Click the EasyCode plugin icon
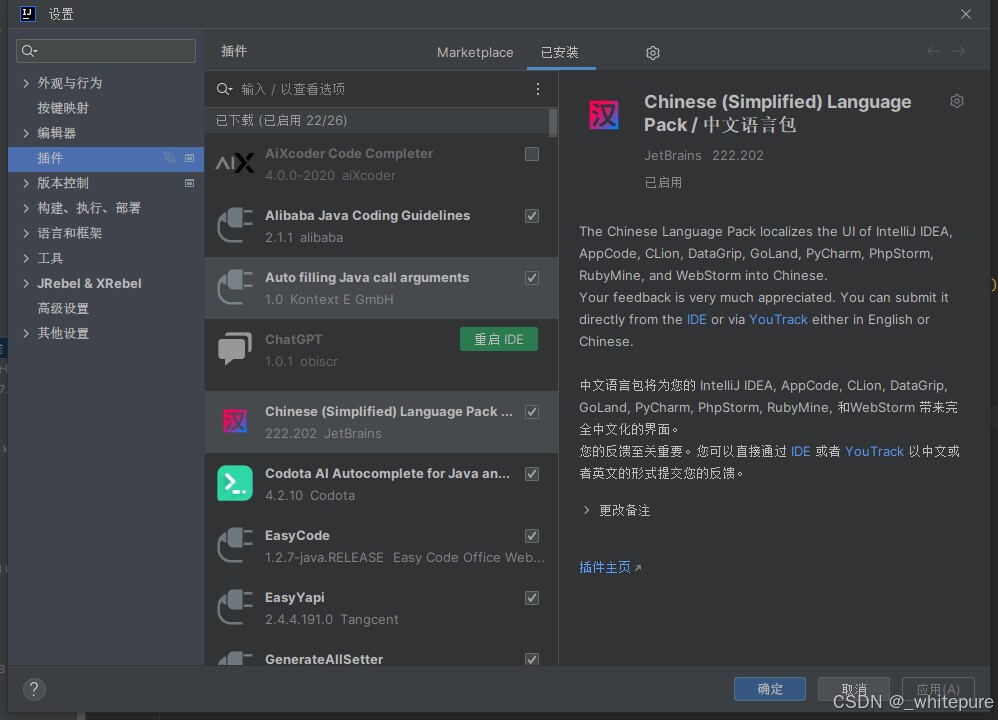 pyautogui.click(x=235, y=545)
